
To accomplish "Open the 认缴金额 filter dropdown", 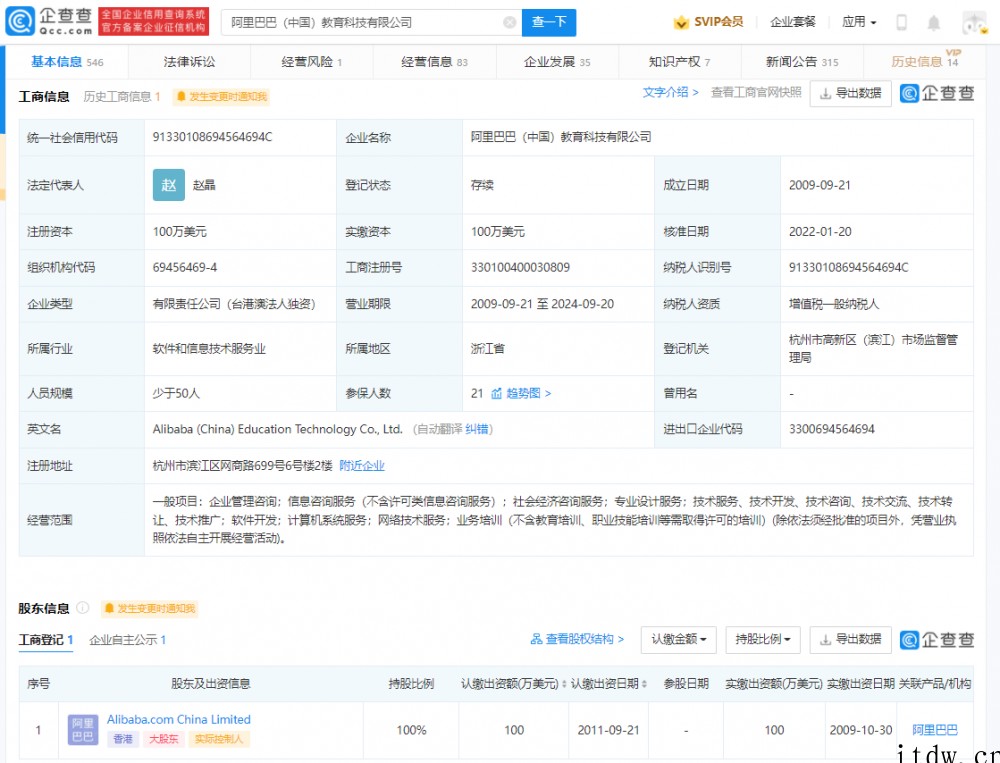I will click(x=678, y=639).
